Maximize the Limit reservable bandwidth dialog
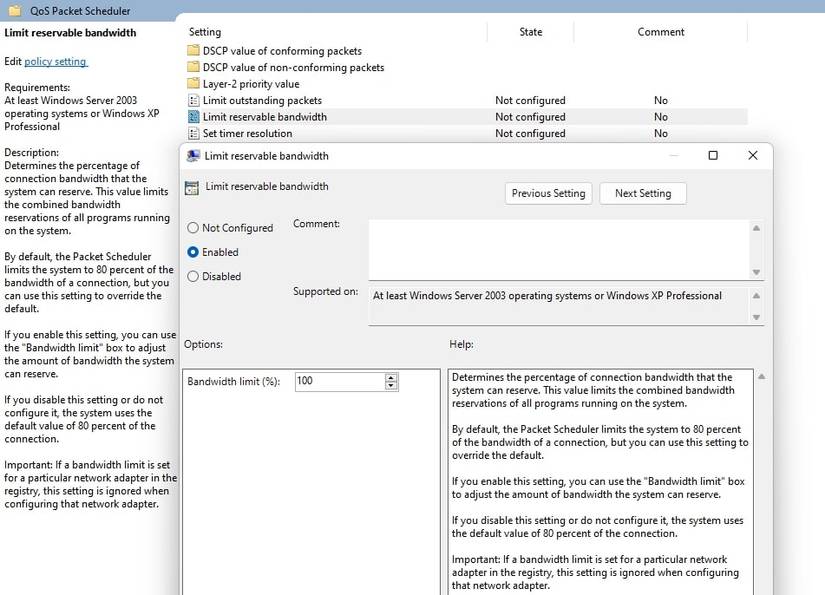Image resolution: width=825 pixels, height=595 pixels. [x=713, y=155]
